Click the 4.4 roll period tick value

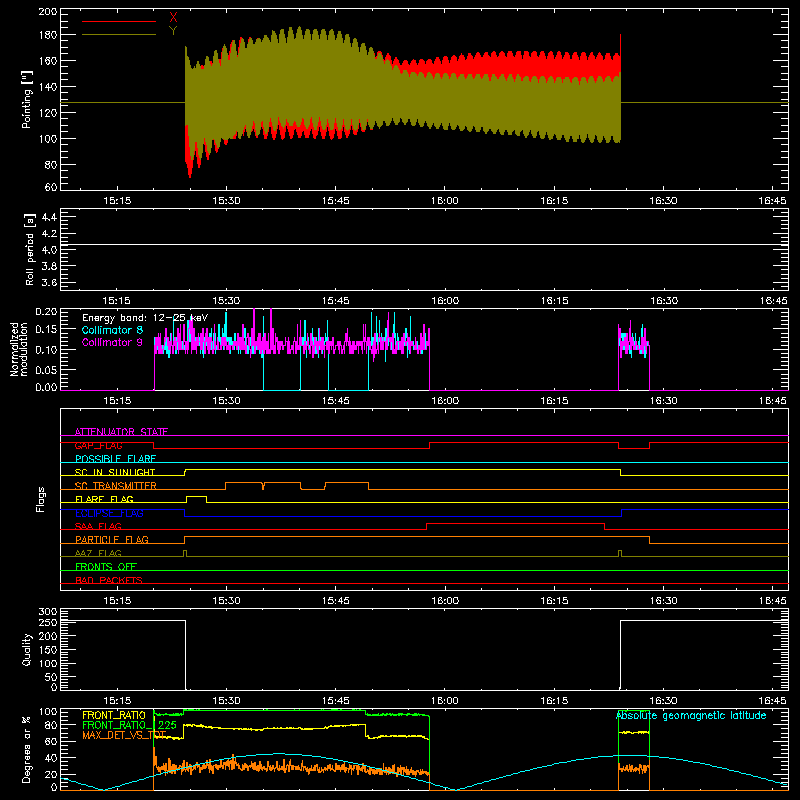point(49,217)
